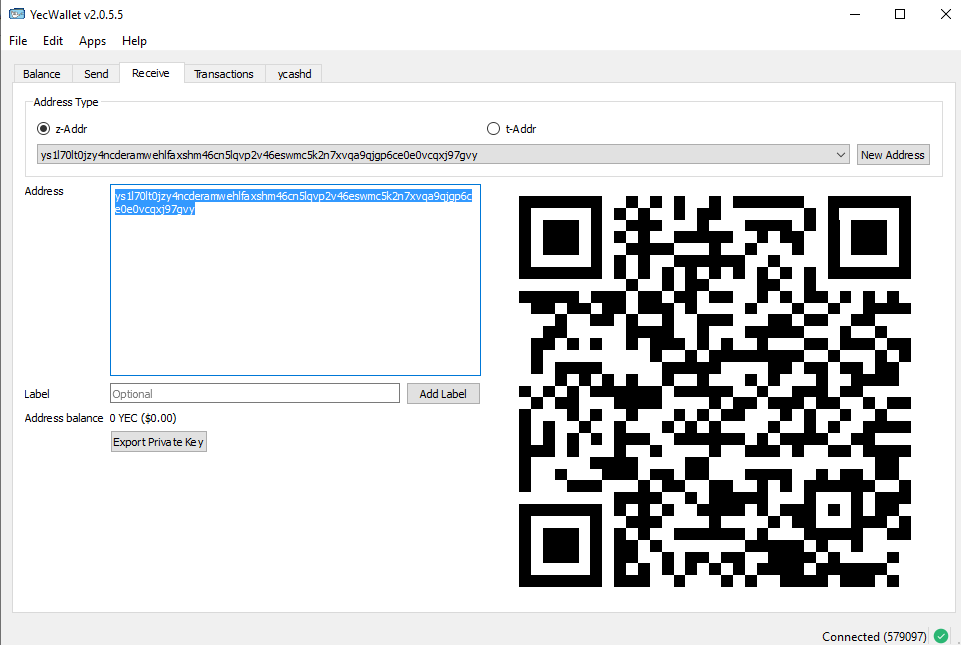
Task: Open the Edit menu
Action: (52, 41)
